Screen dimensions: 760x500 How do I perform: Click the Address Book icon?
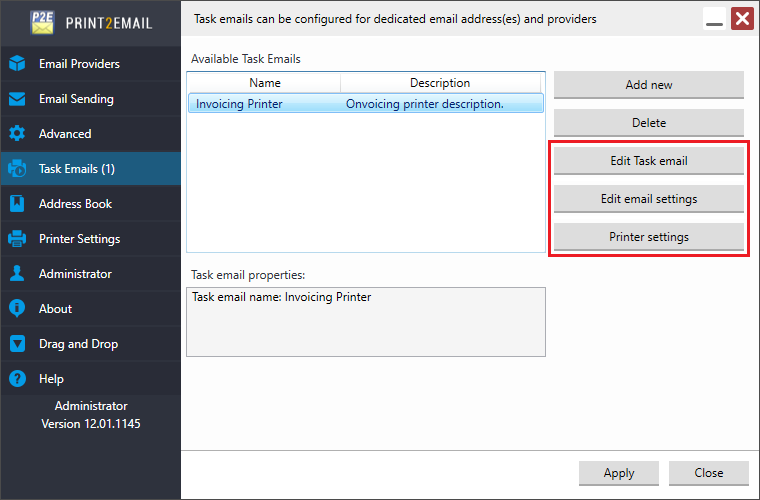[x=17, y=204]
